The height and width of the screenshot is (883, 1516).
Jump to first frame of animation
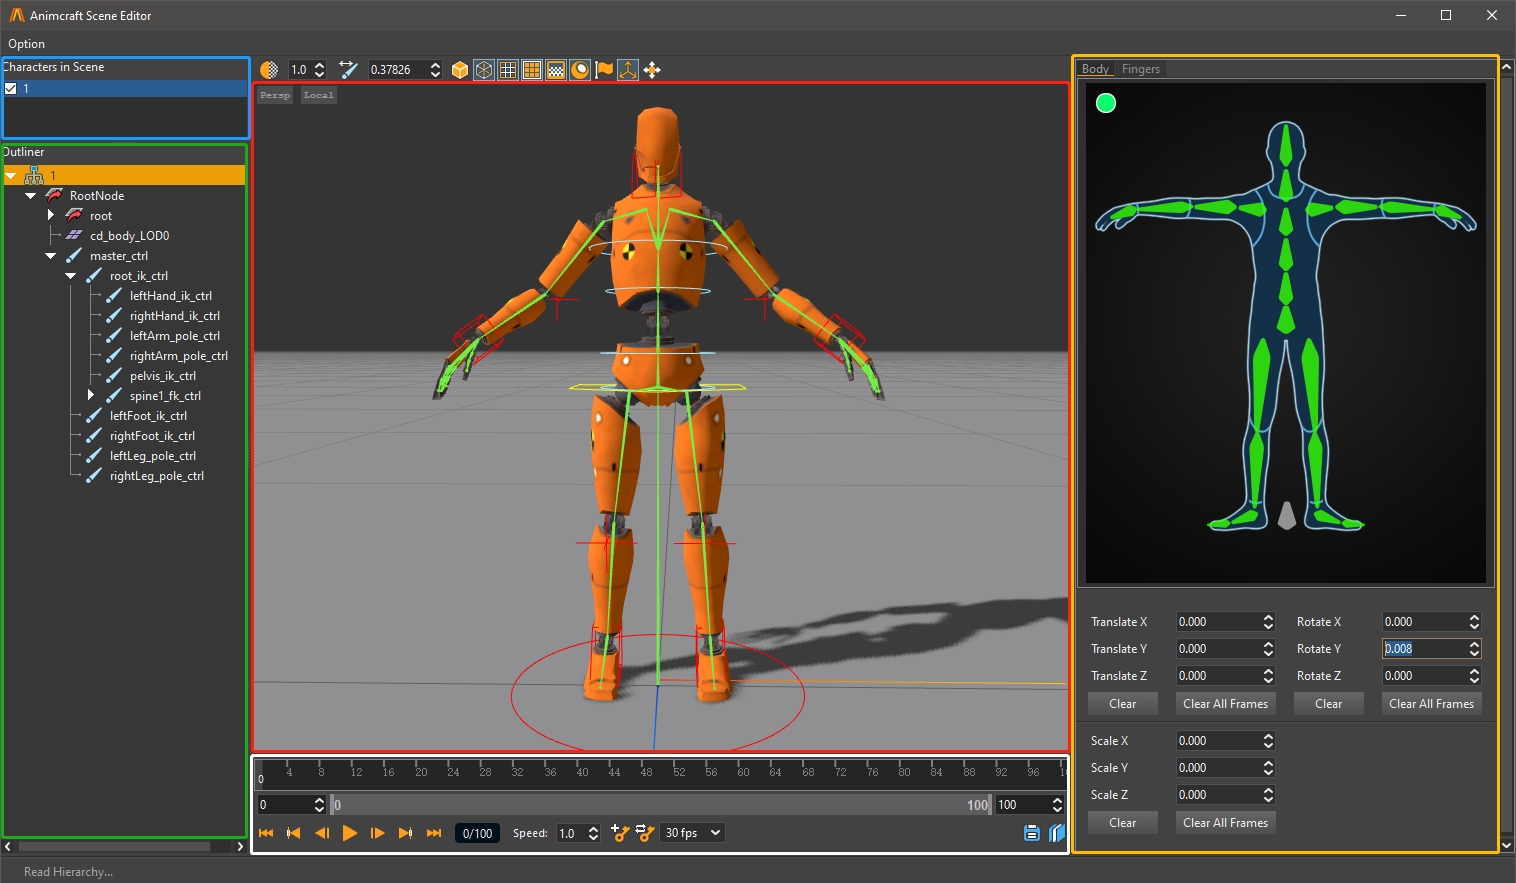[x=266, y=833]
